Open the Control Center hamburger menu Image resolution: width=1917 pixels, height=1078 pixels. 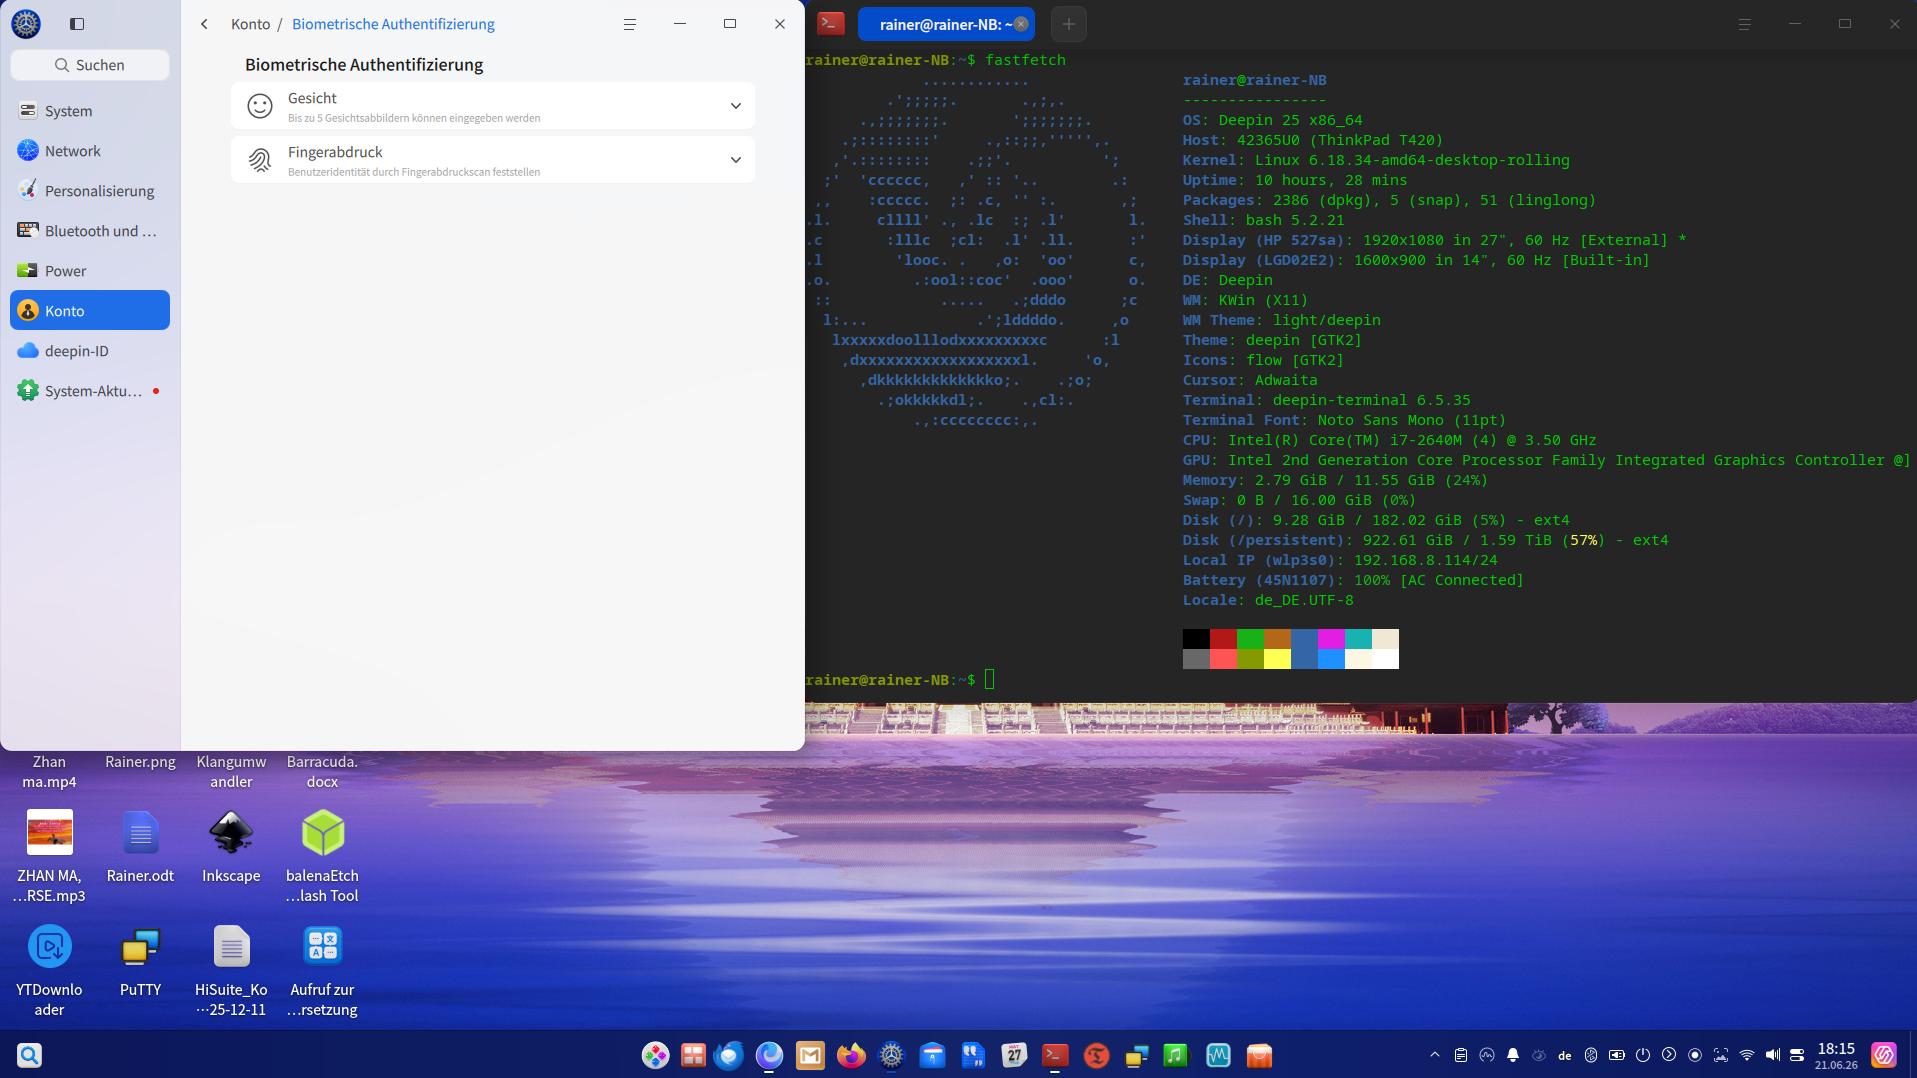click(x=630, y=24)
